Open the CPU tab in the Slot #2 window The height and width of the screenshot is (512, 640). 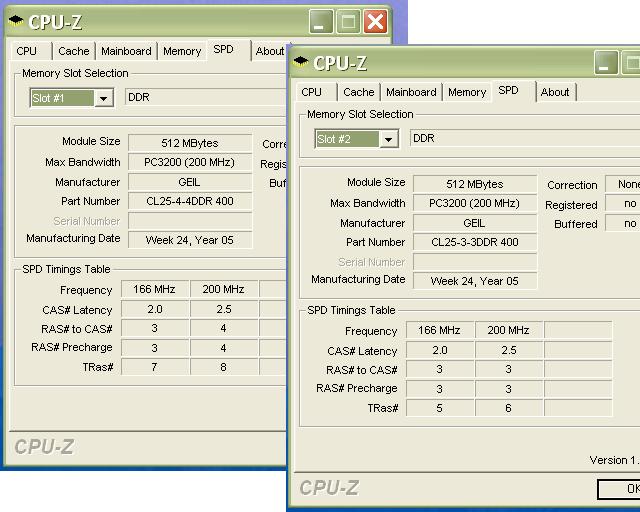pyautogui.click(x=311, y=92)
